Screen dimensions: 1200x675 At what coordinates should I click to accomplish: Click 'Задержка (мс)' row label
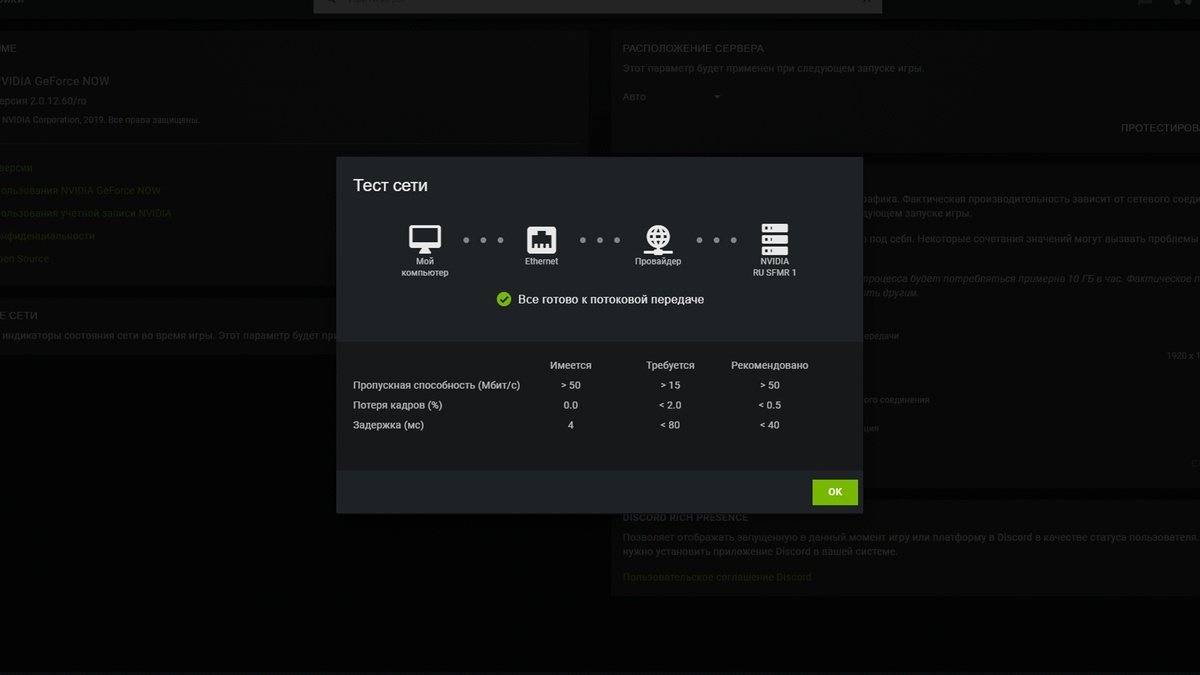point(388,425)
